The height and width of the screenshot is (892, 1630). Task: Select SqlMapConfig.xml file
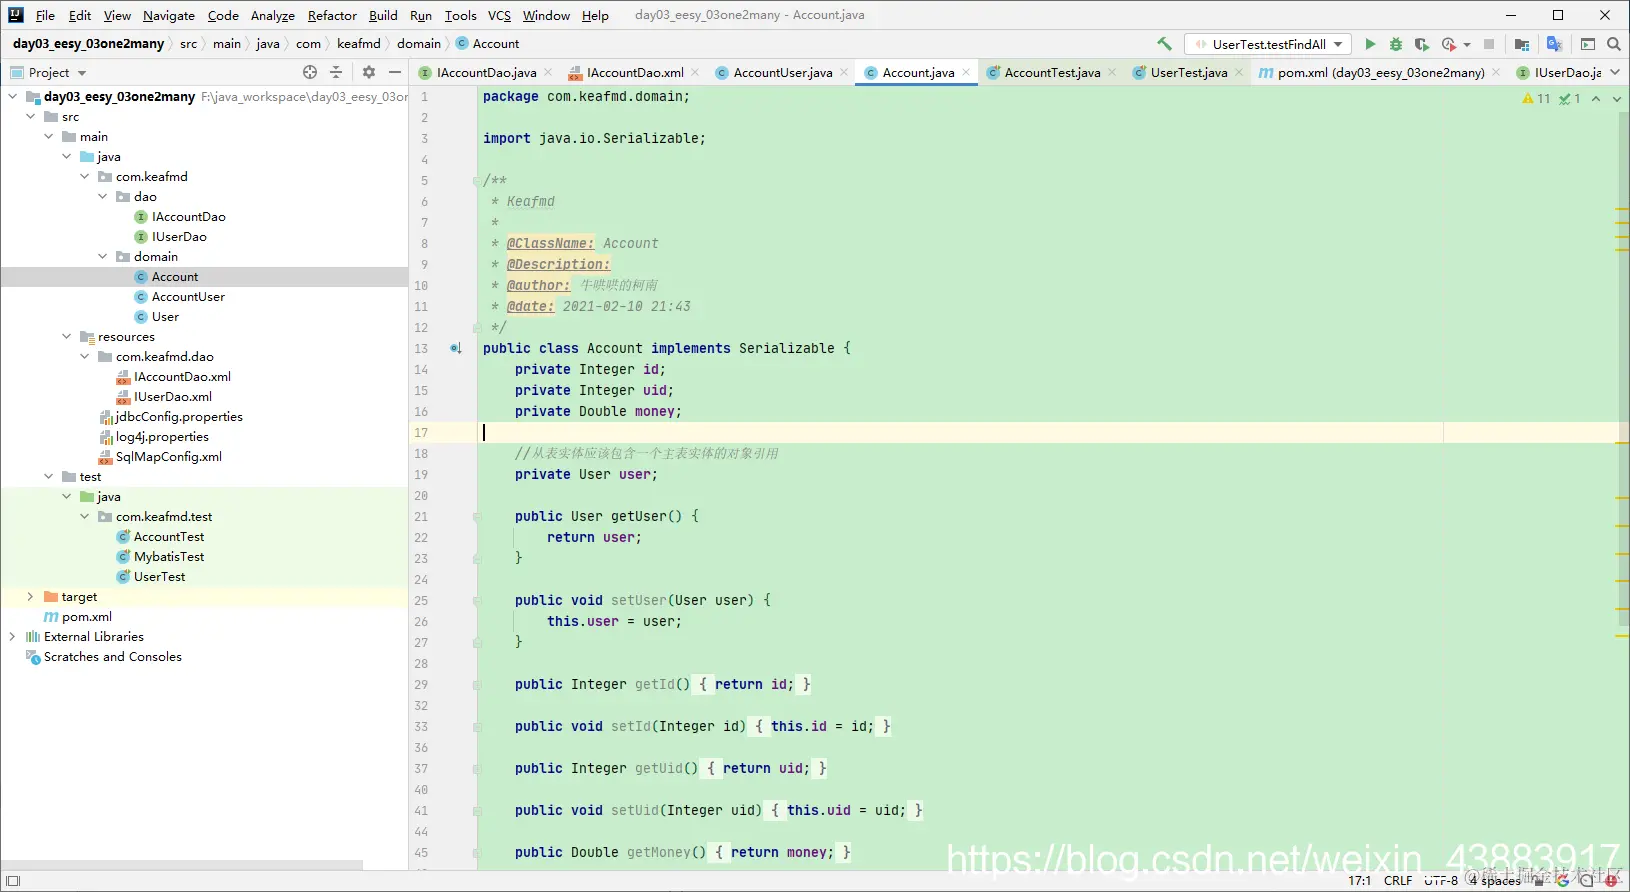(x=169, y=457)
